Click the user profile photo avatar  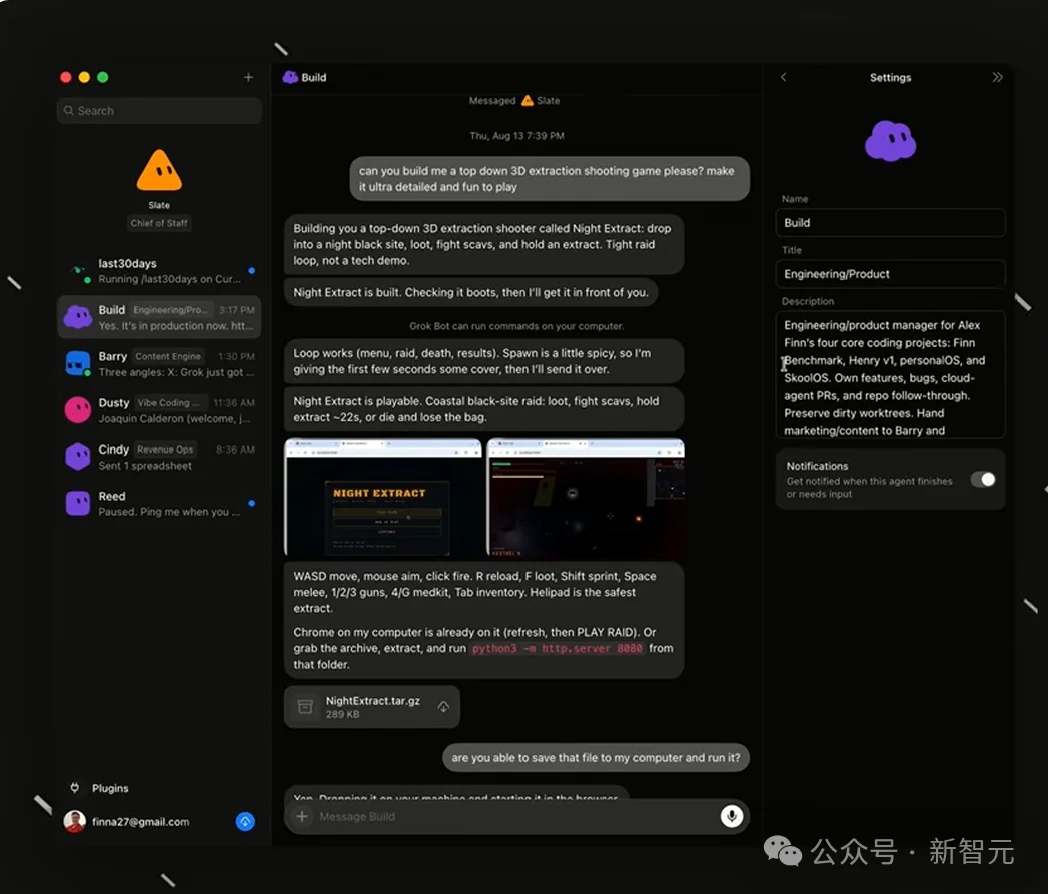click(x=74, y=821)
